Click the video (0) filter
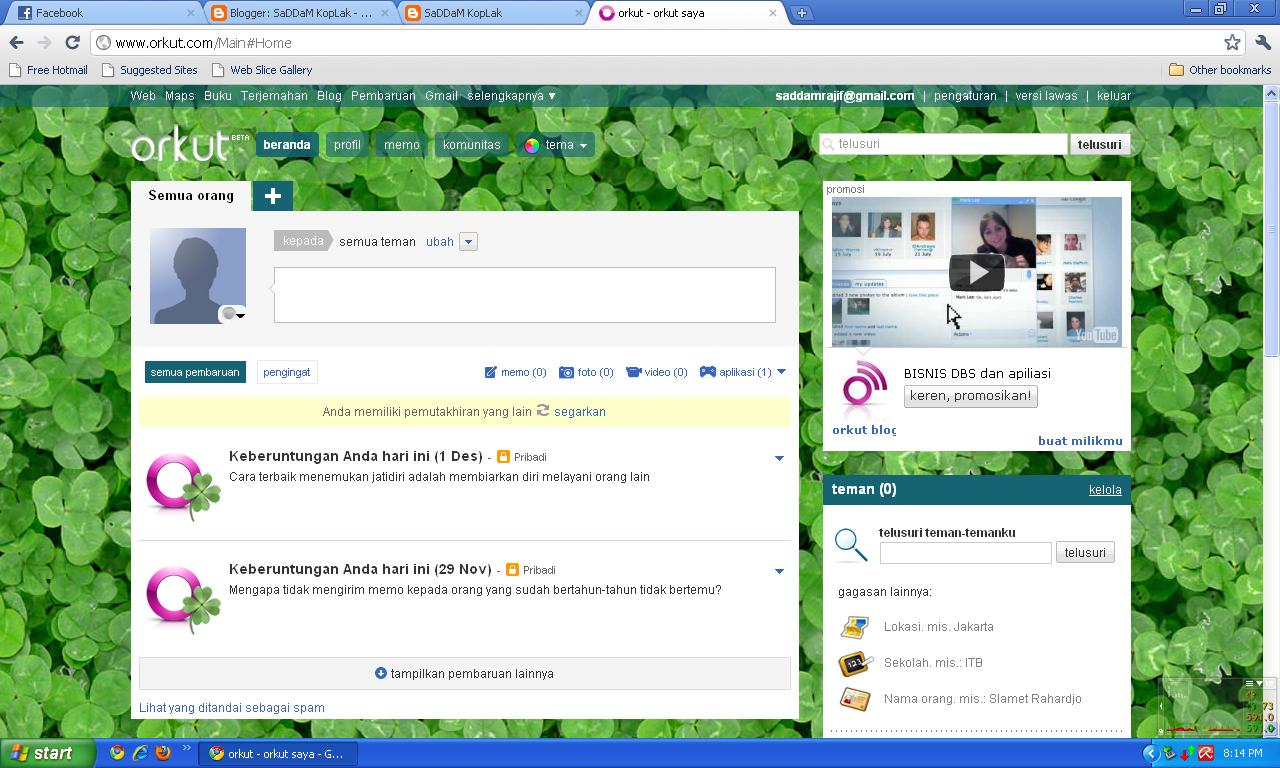The width and height of the screenshot is (1280, 768). coord(656,372)
